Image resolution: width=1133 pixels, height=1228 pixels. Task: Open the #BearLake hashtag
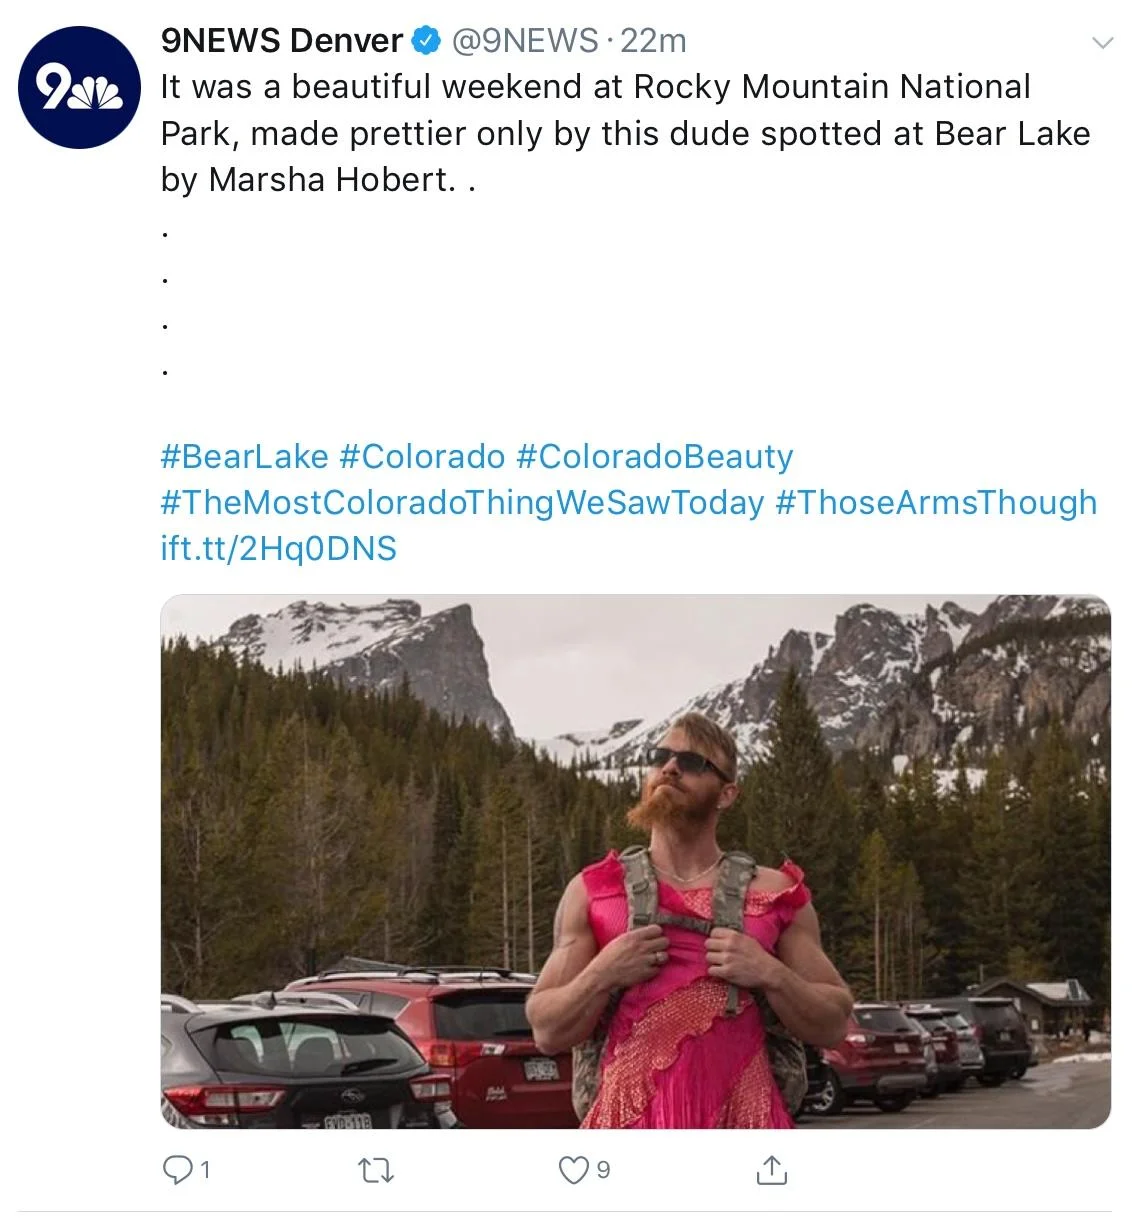click(x=244, y=456)
